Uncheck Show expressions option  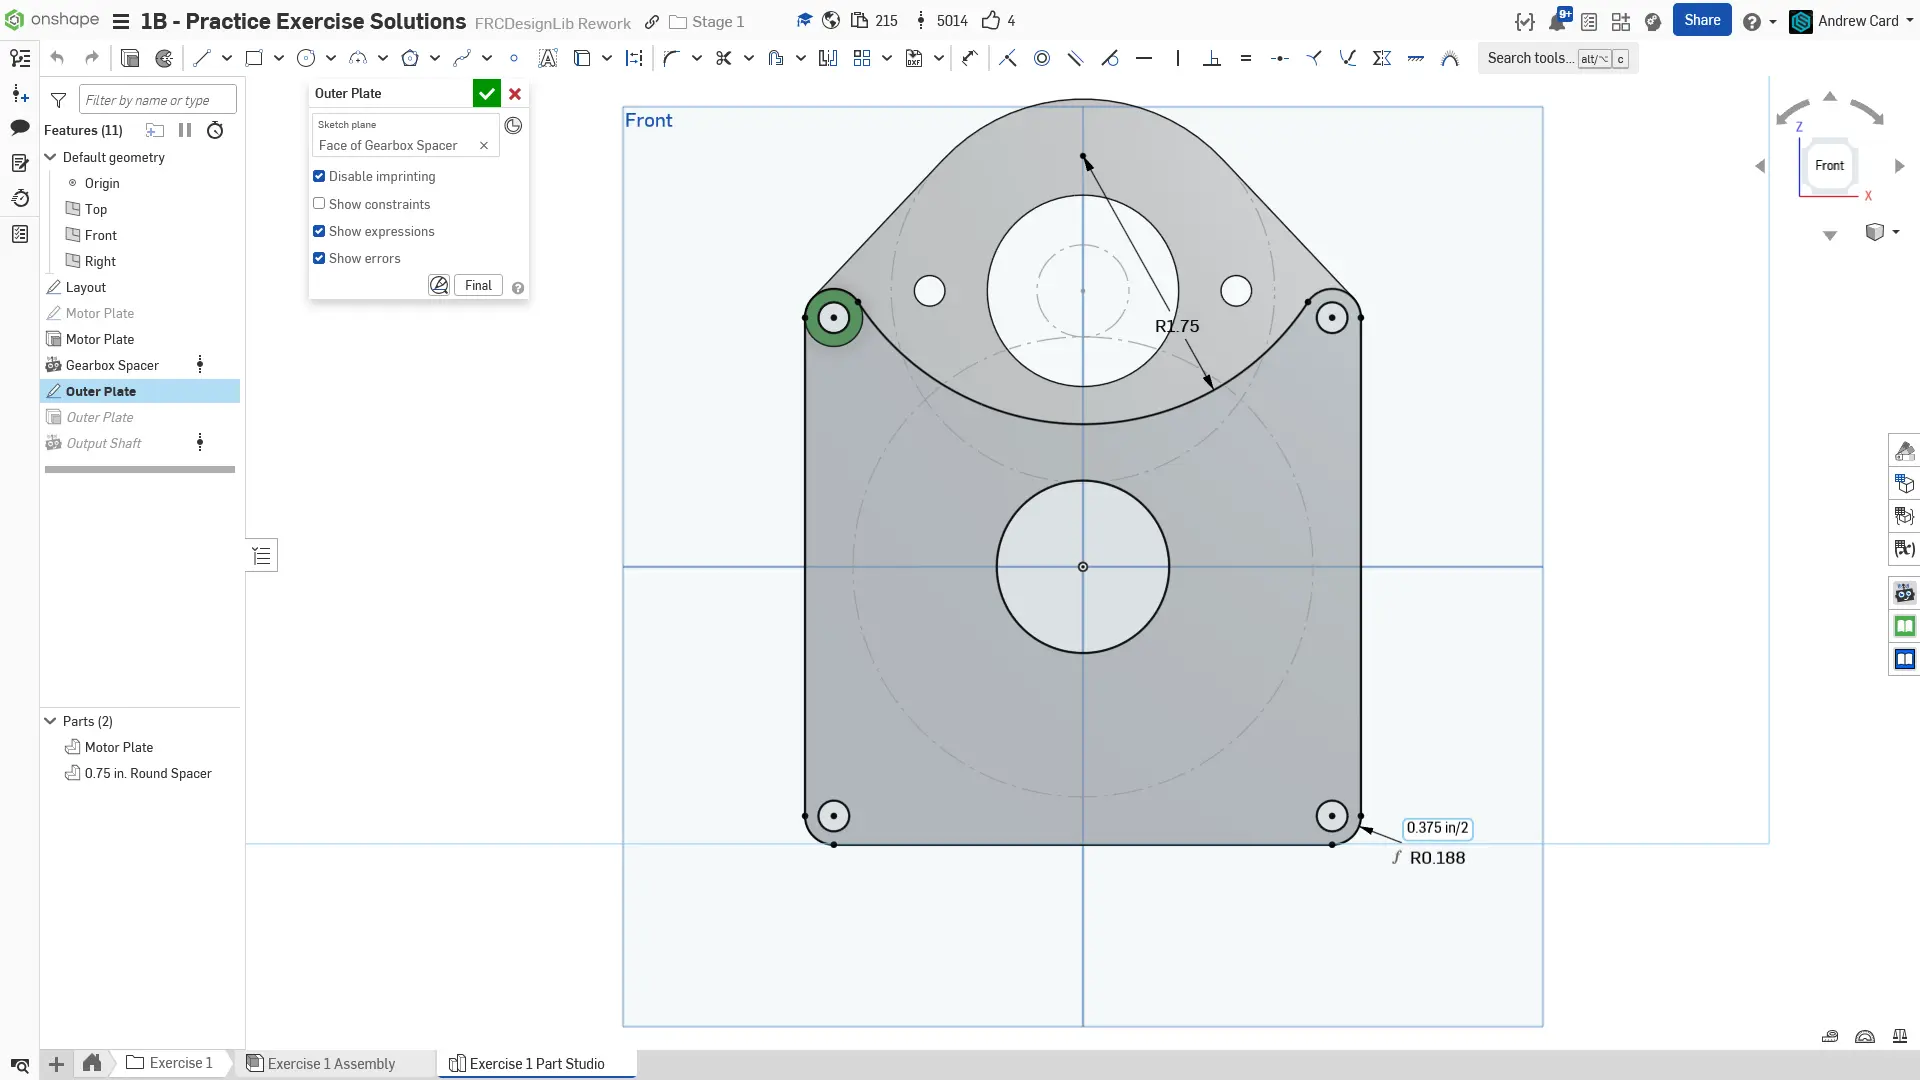pos(319,231)
